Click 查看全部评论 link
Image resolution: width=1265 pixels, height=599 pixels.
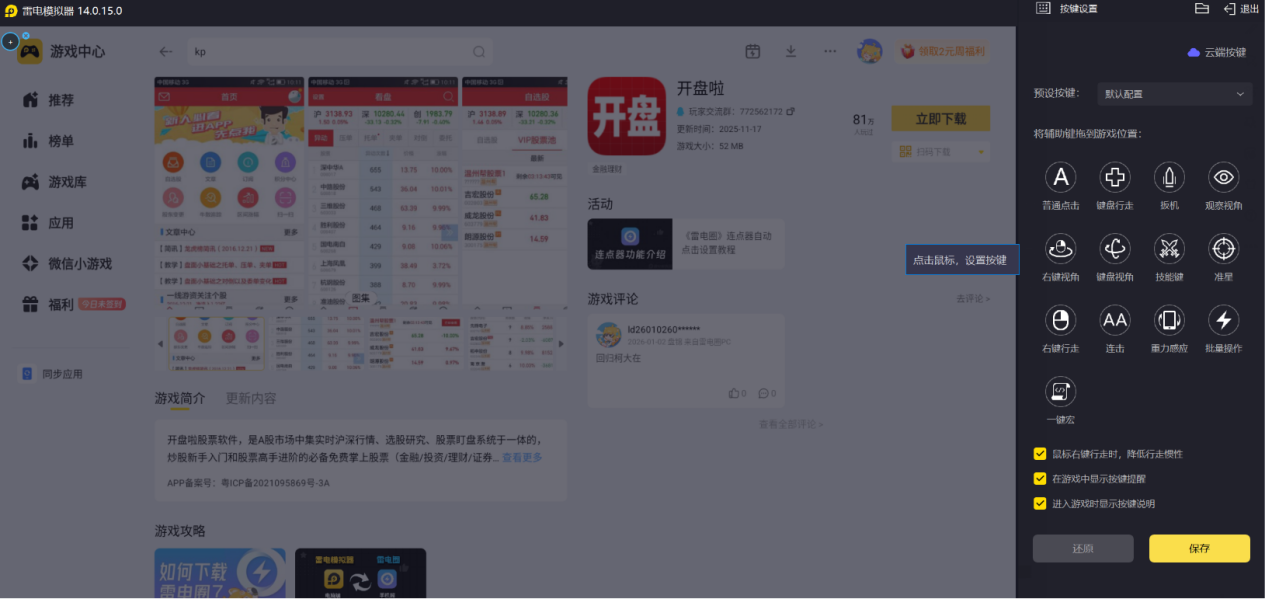click(x=790, y=424)
